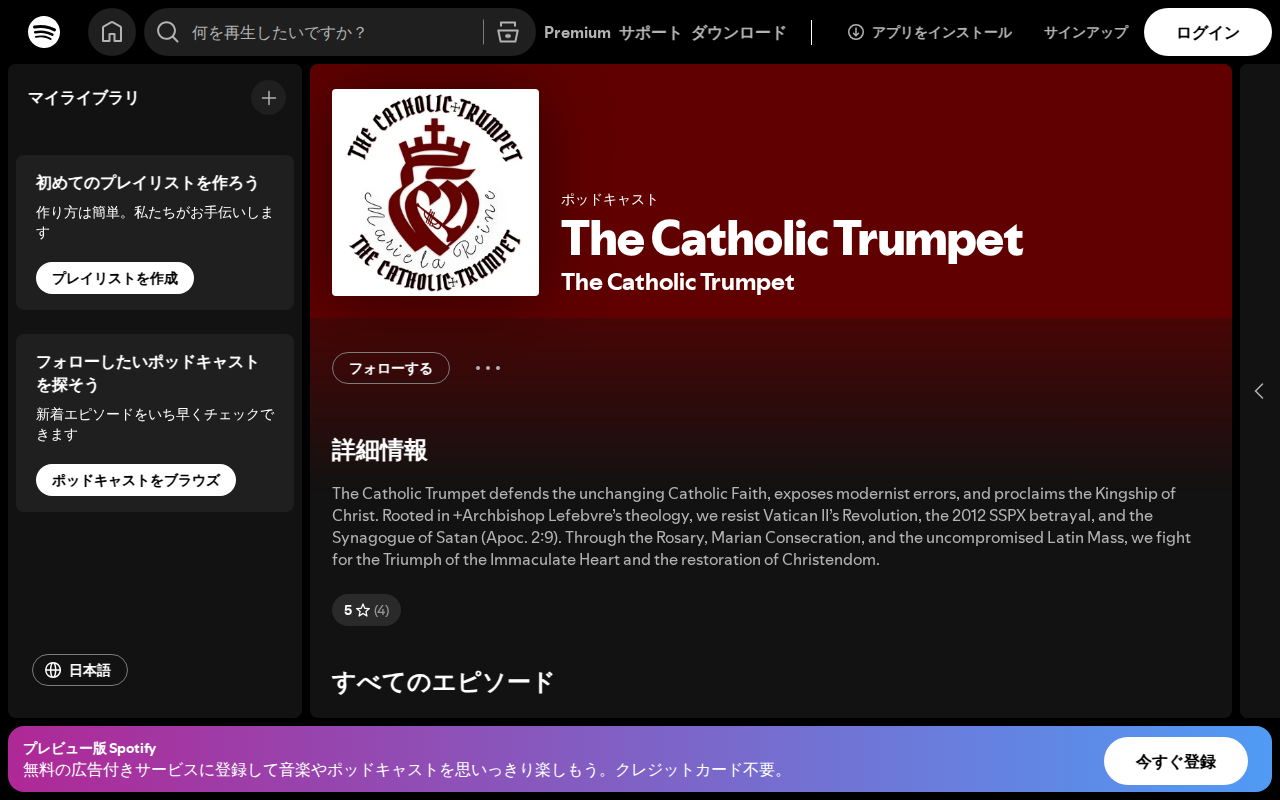
Task: Open the 日本語 language selector
Action: click(80, 670)
